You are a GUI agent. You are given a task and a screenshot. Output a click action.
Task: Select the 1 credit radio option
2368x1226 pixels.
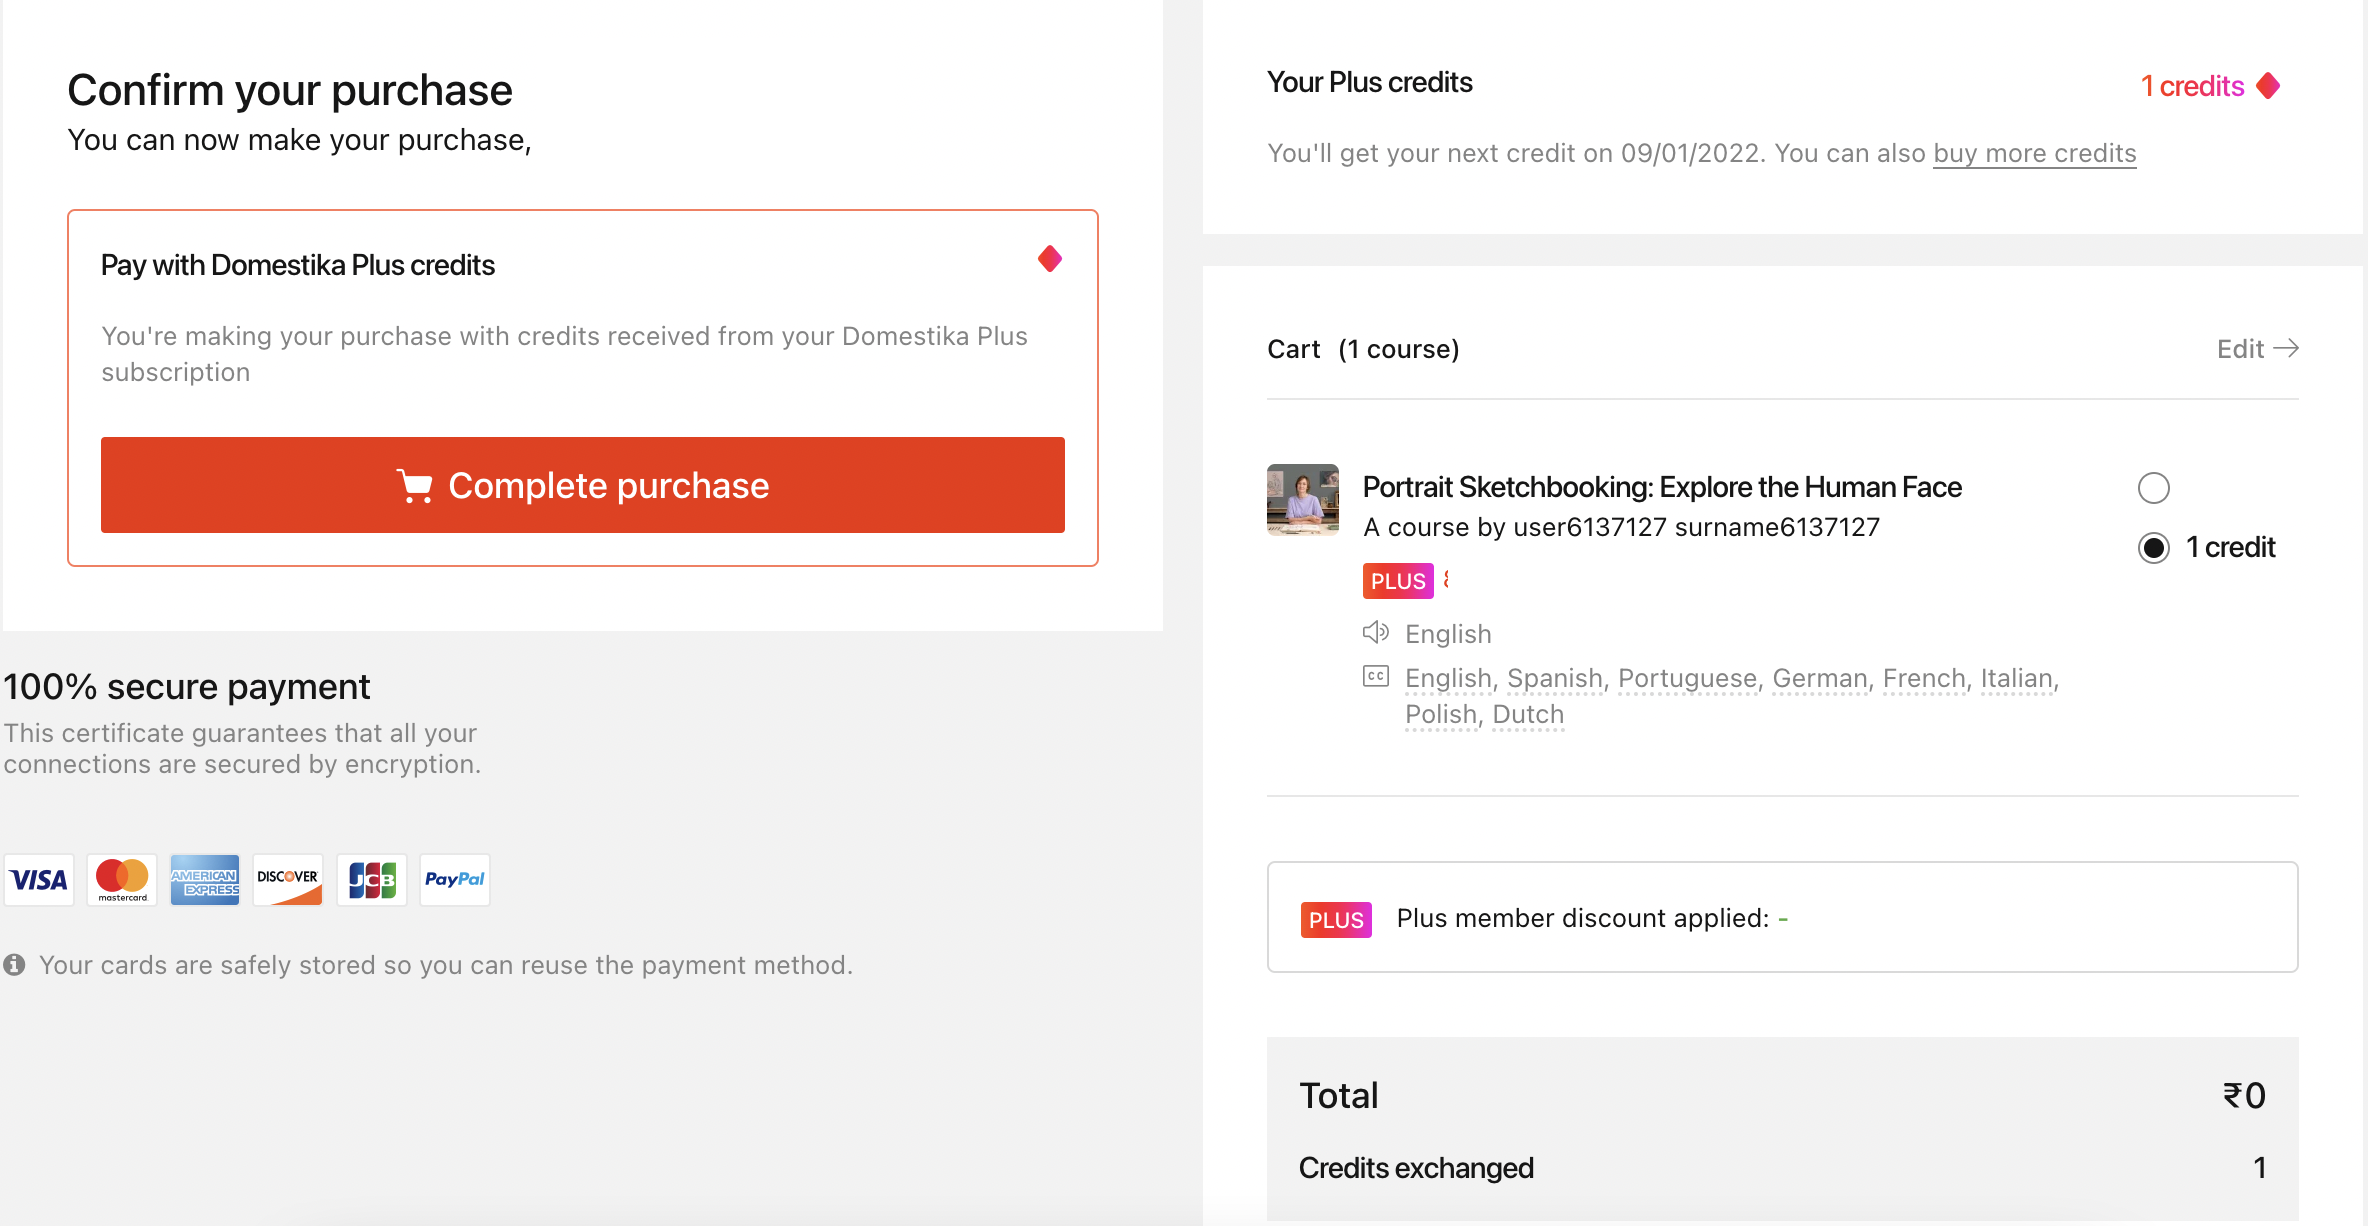[x=2154, y=548]
